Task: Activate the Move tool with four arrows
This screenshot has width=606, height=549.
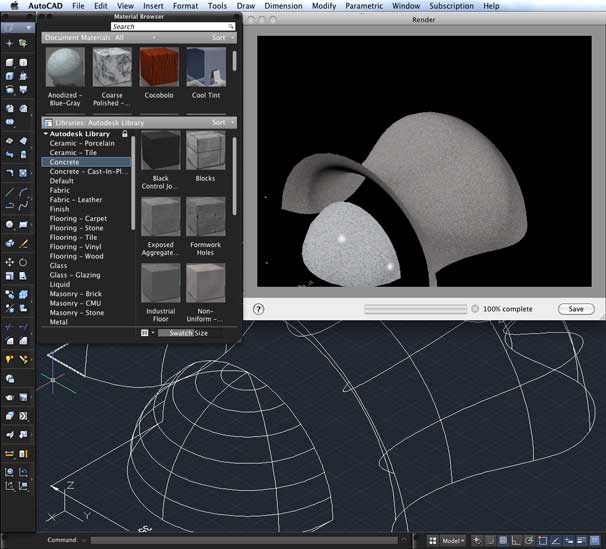Action: (10, 262)
